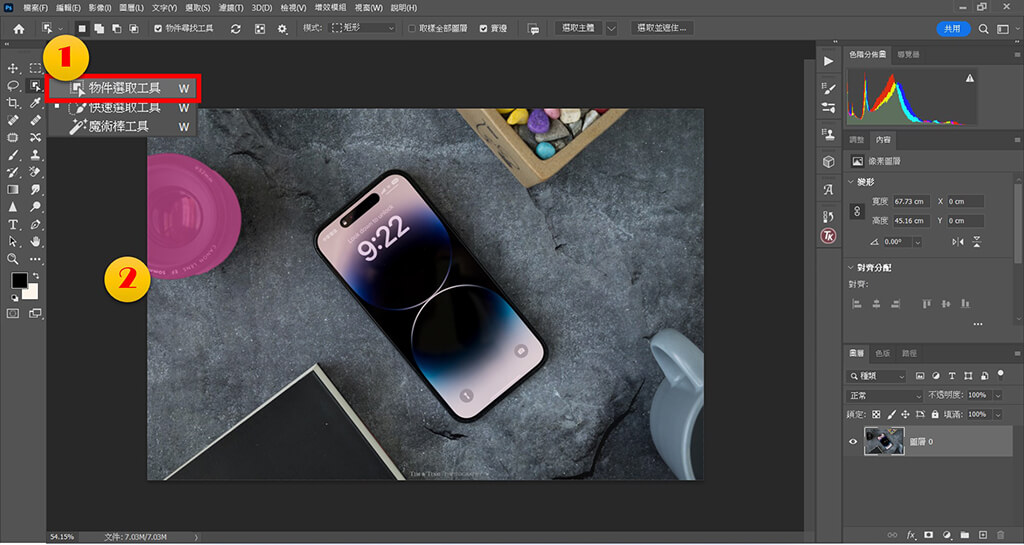Open the TK panel icon in dock
1024x545 pixels.
828,236
